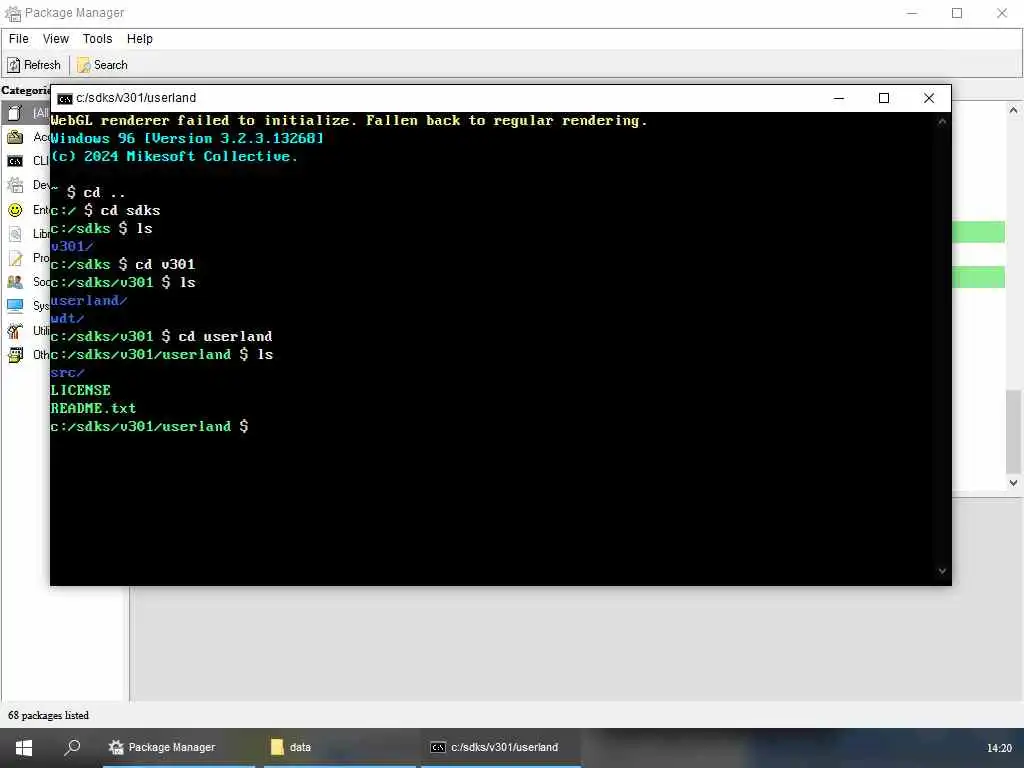Select the Utilities category tools icon
Image resolution: width=1024 pixels, height=768 pixels.
pyautogui.click(x=15, y=330)
